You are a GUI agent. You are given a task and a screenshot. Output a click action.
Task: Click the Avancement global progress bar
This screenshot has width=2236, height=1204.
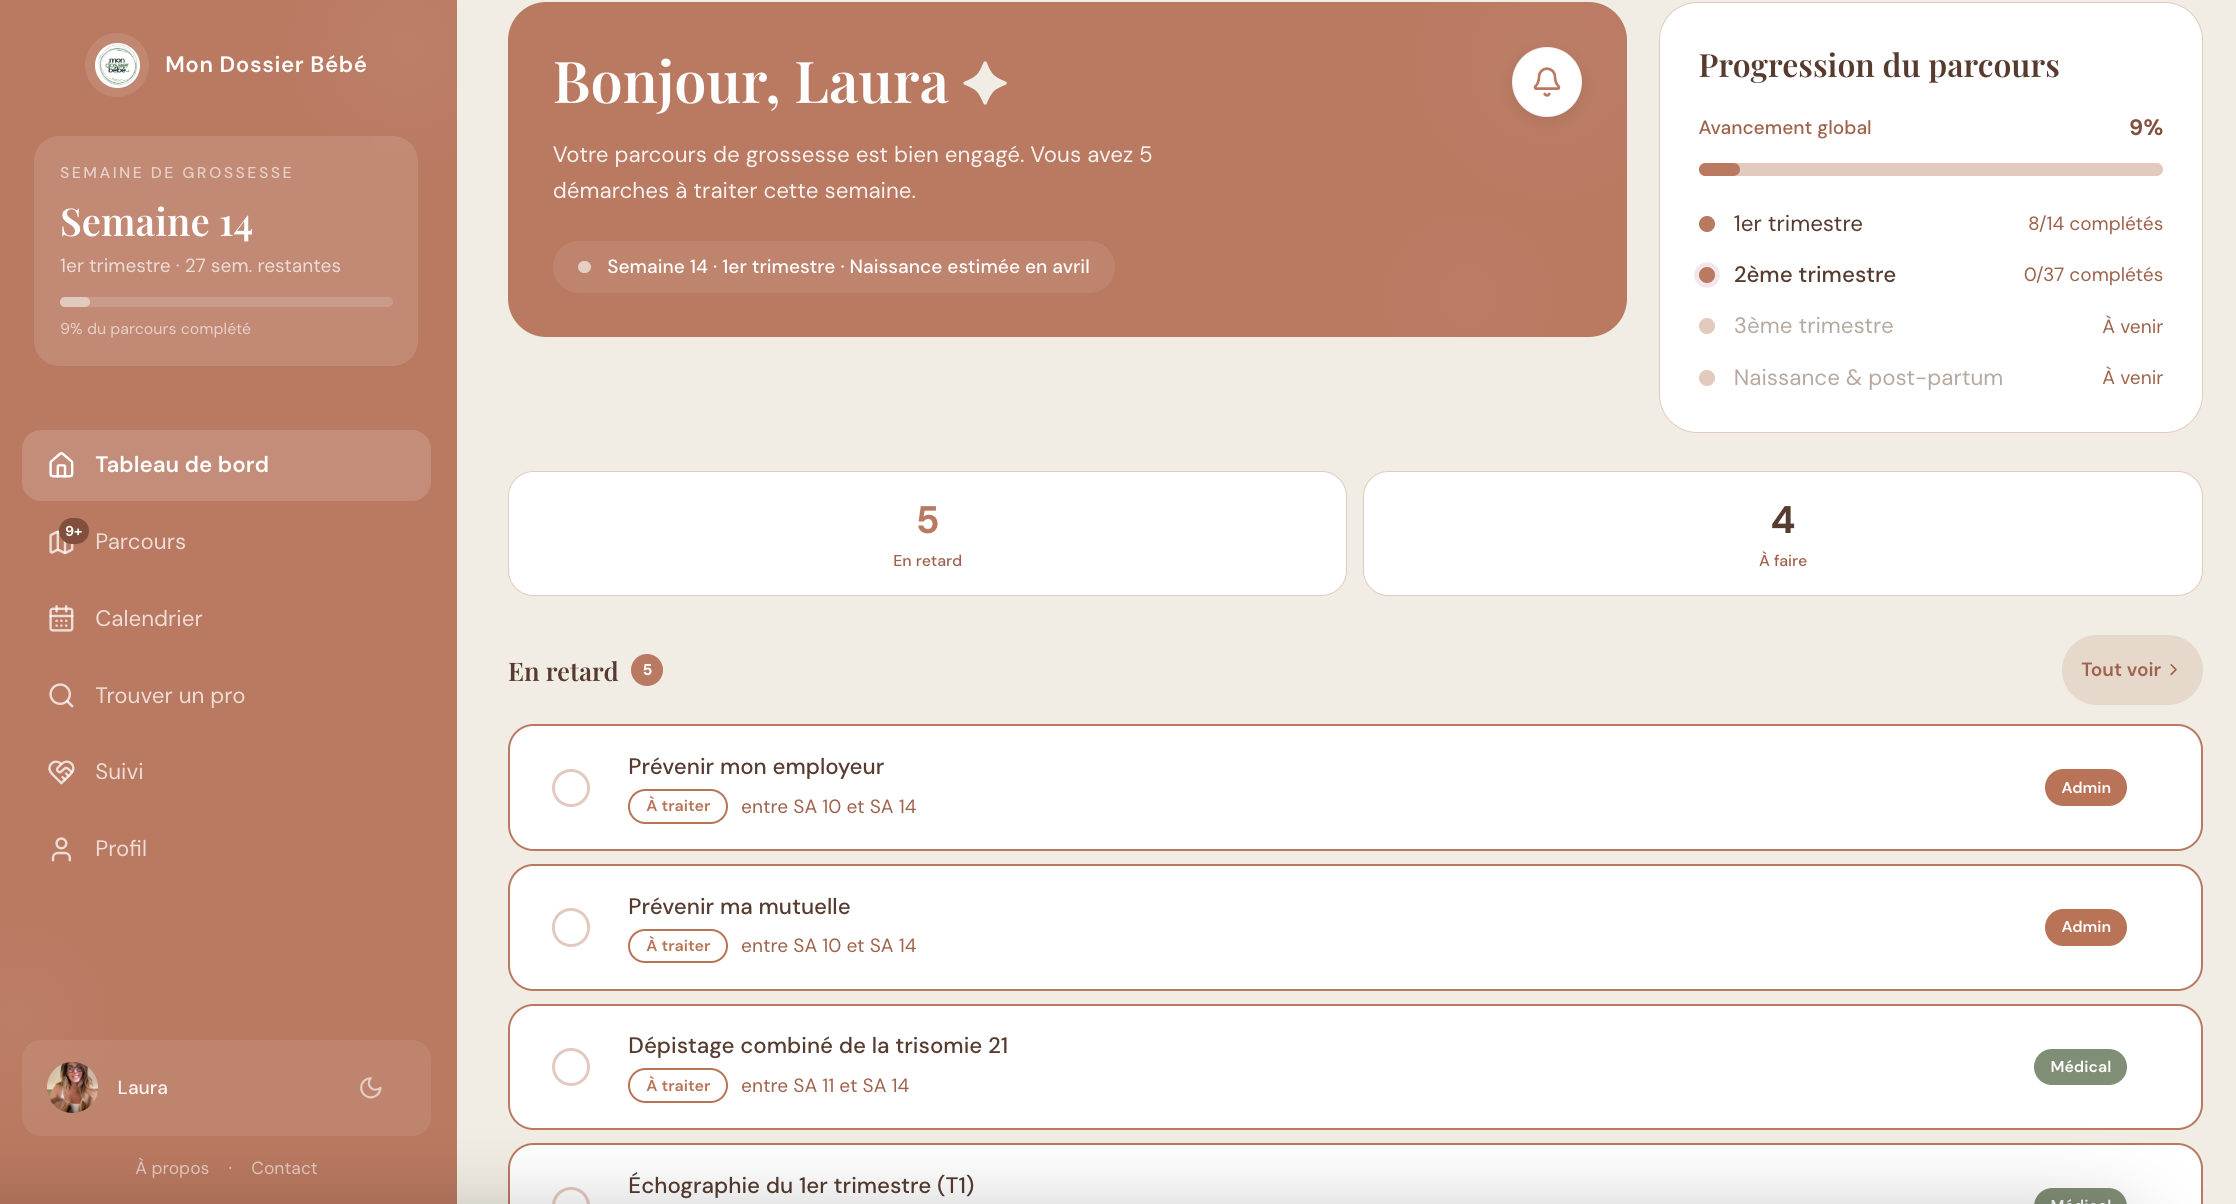click(1930, 169)
